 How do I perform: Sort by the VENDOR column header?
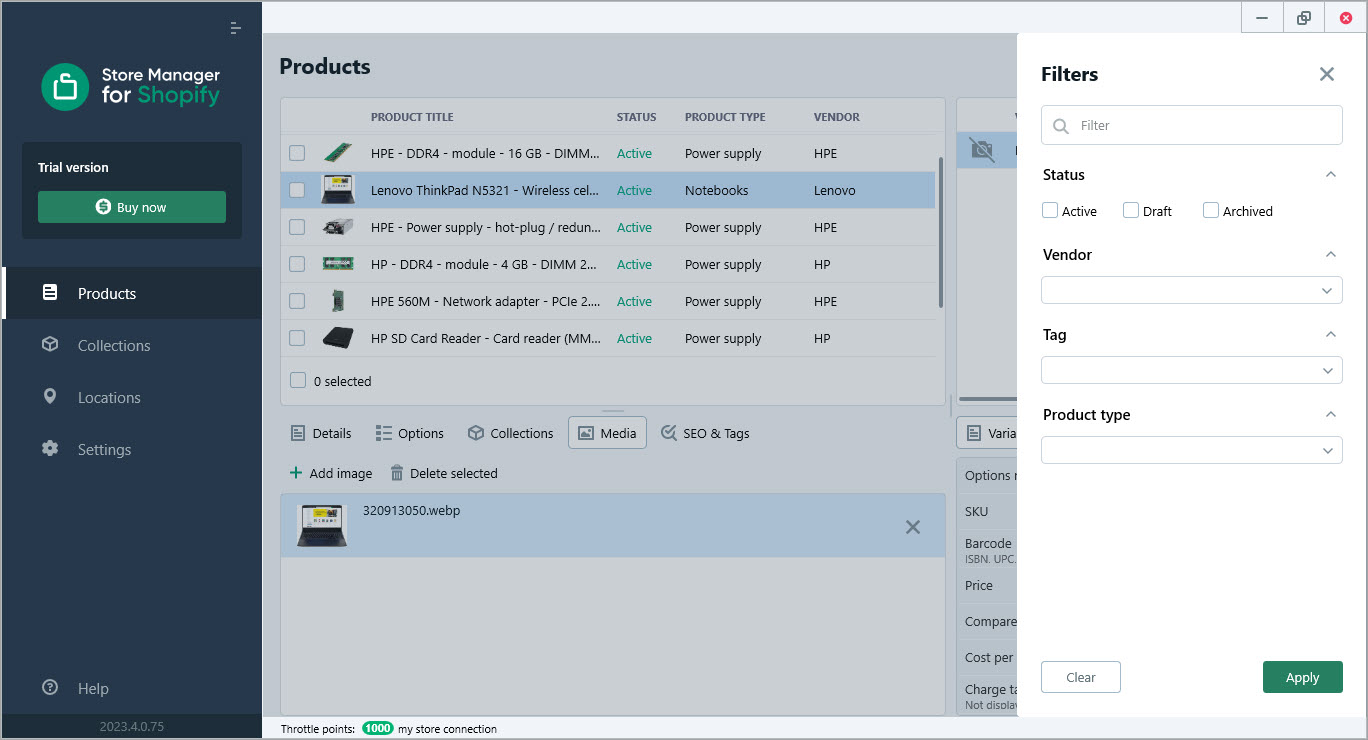[x=837, y=117]
